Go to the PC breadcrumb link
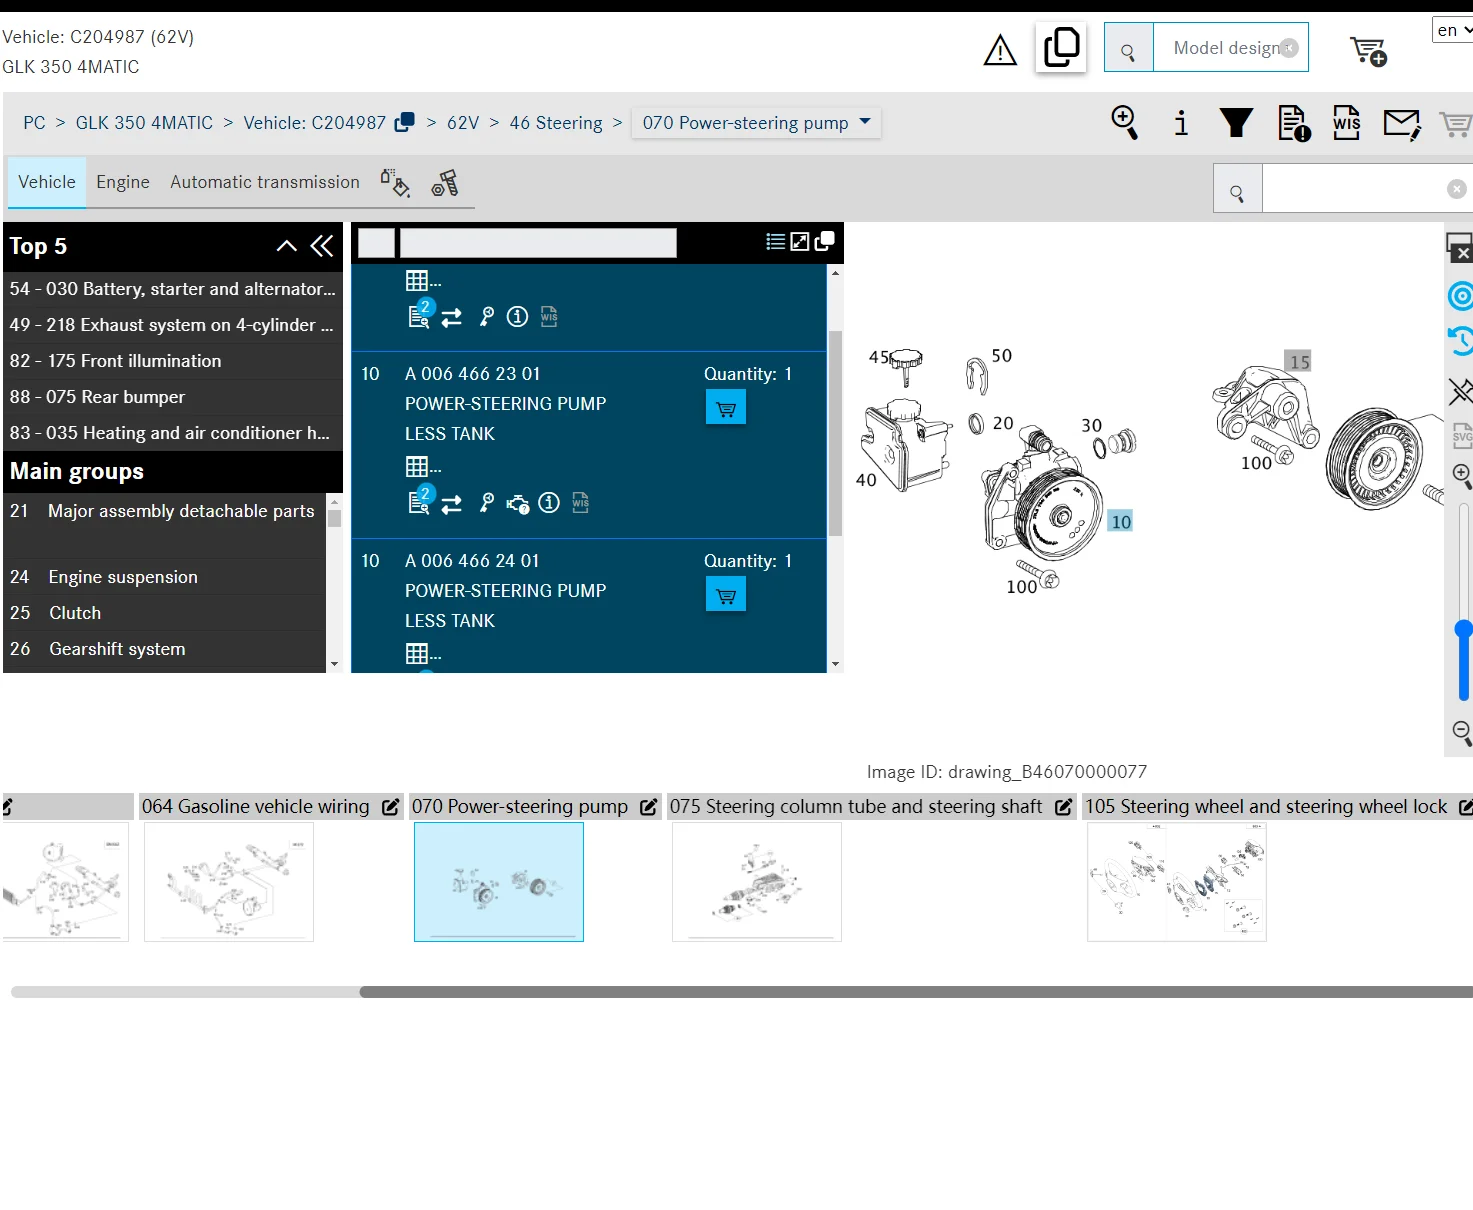 click(34, 123)
